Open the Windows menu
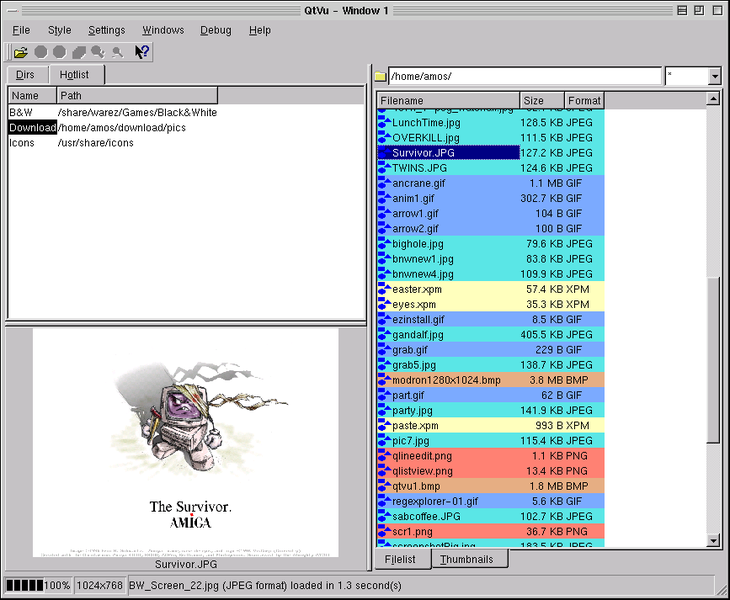730x600 pixels. coord(163,30)
